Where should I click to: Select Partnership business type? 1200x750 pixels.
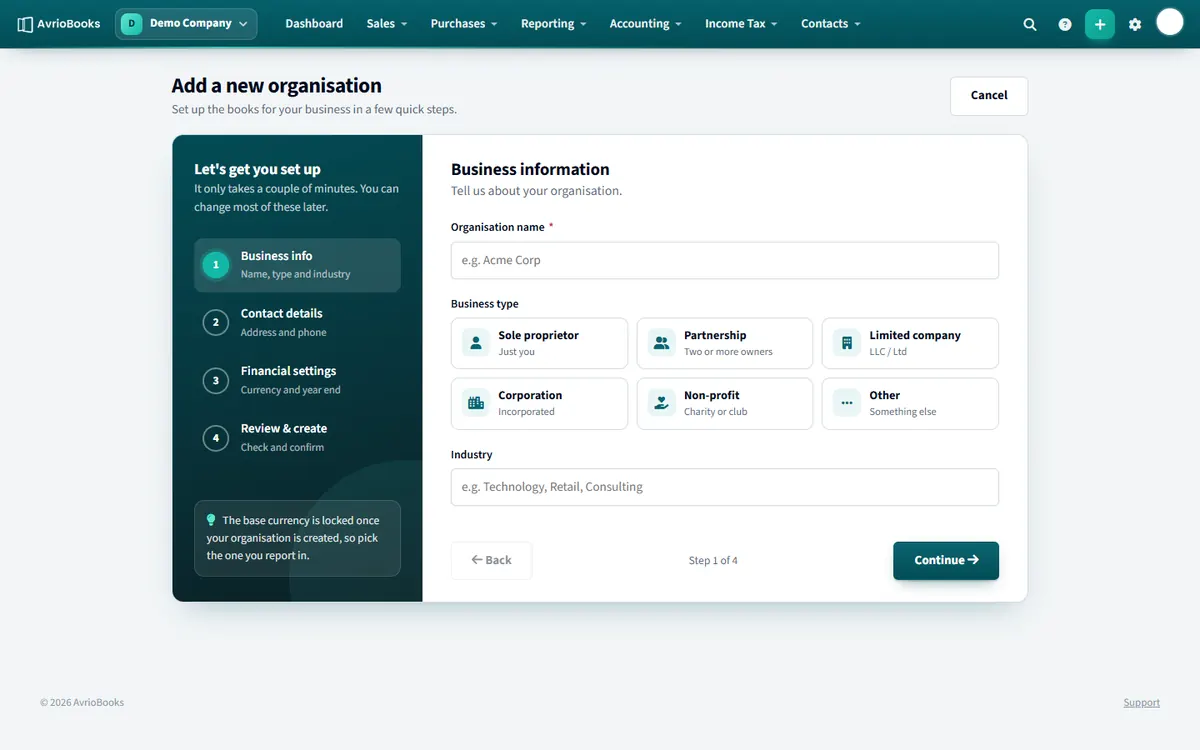(725, 343)
